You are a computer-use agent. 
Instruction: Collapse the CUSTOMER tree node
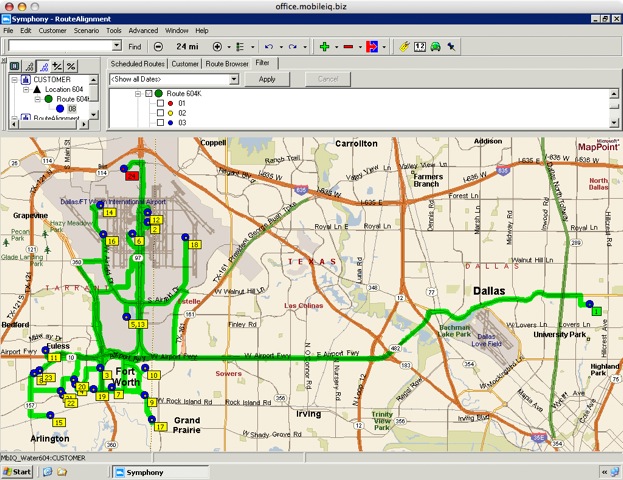click(14, 79)
